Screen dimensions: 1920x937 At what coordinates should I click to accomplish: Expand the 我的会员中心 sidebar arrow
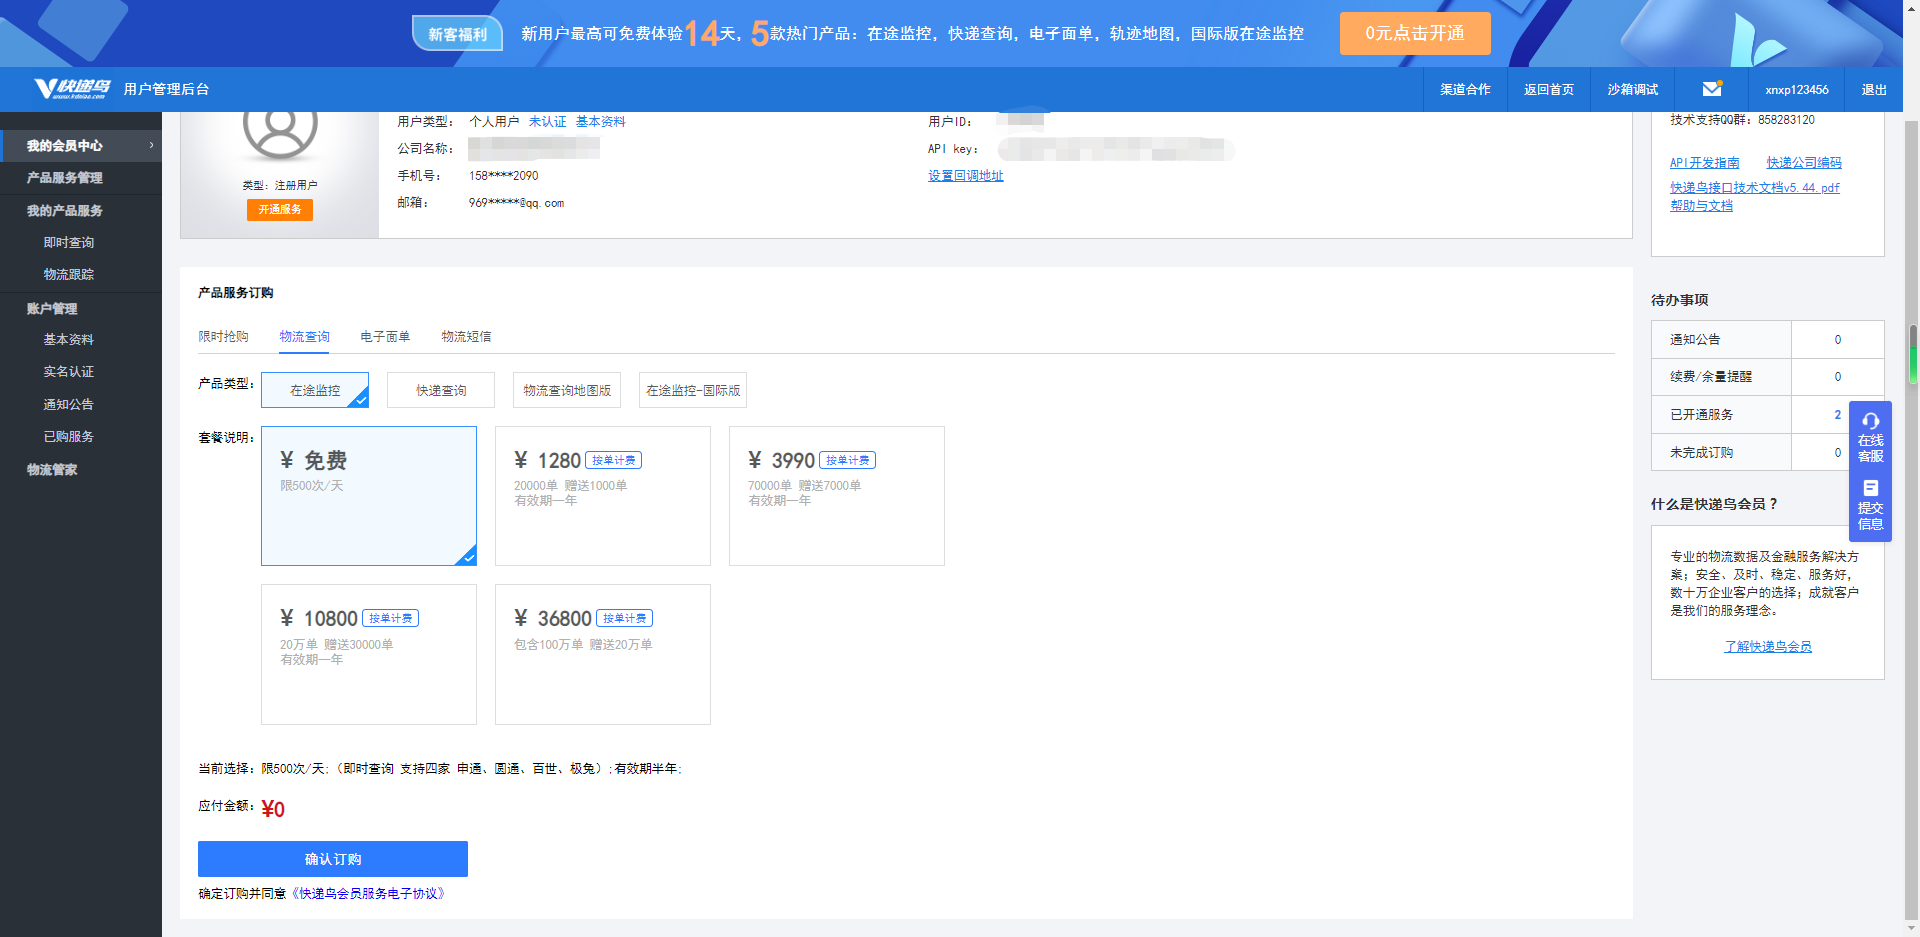[151, 145]
